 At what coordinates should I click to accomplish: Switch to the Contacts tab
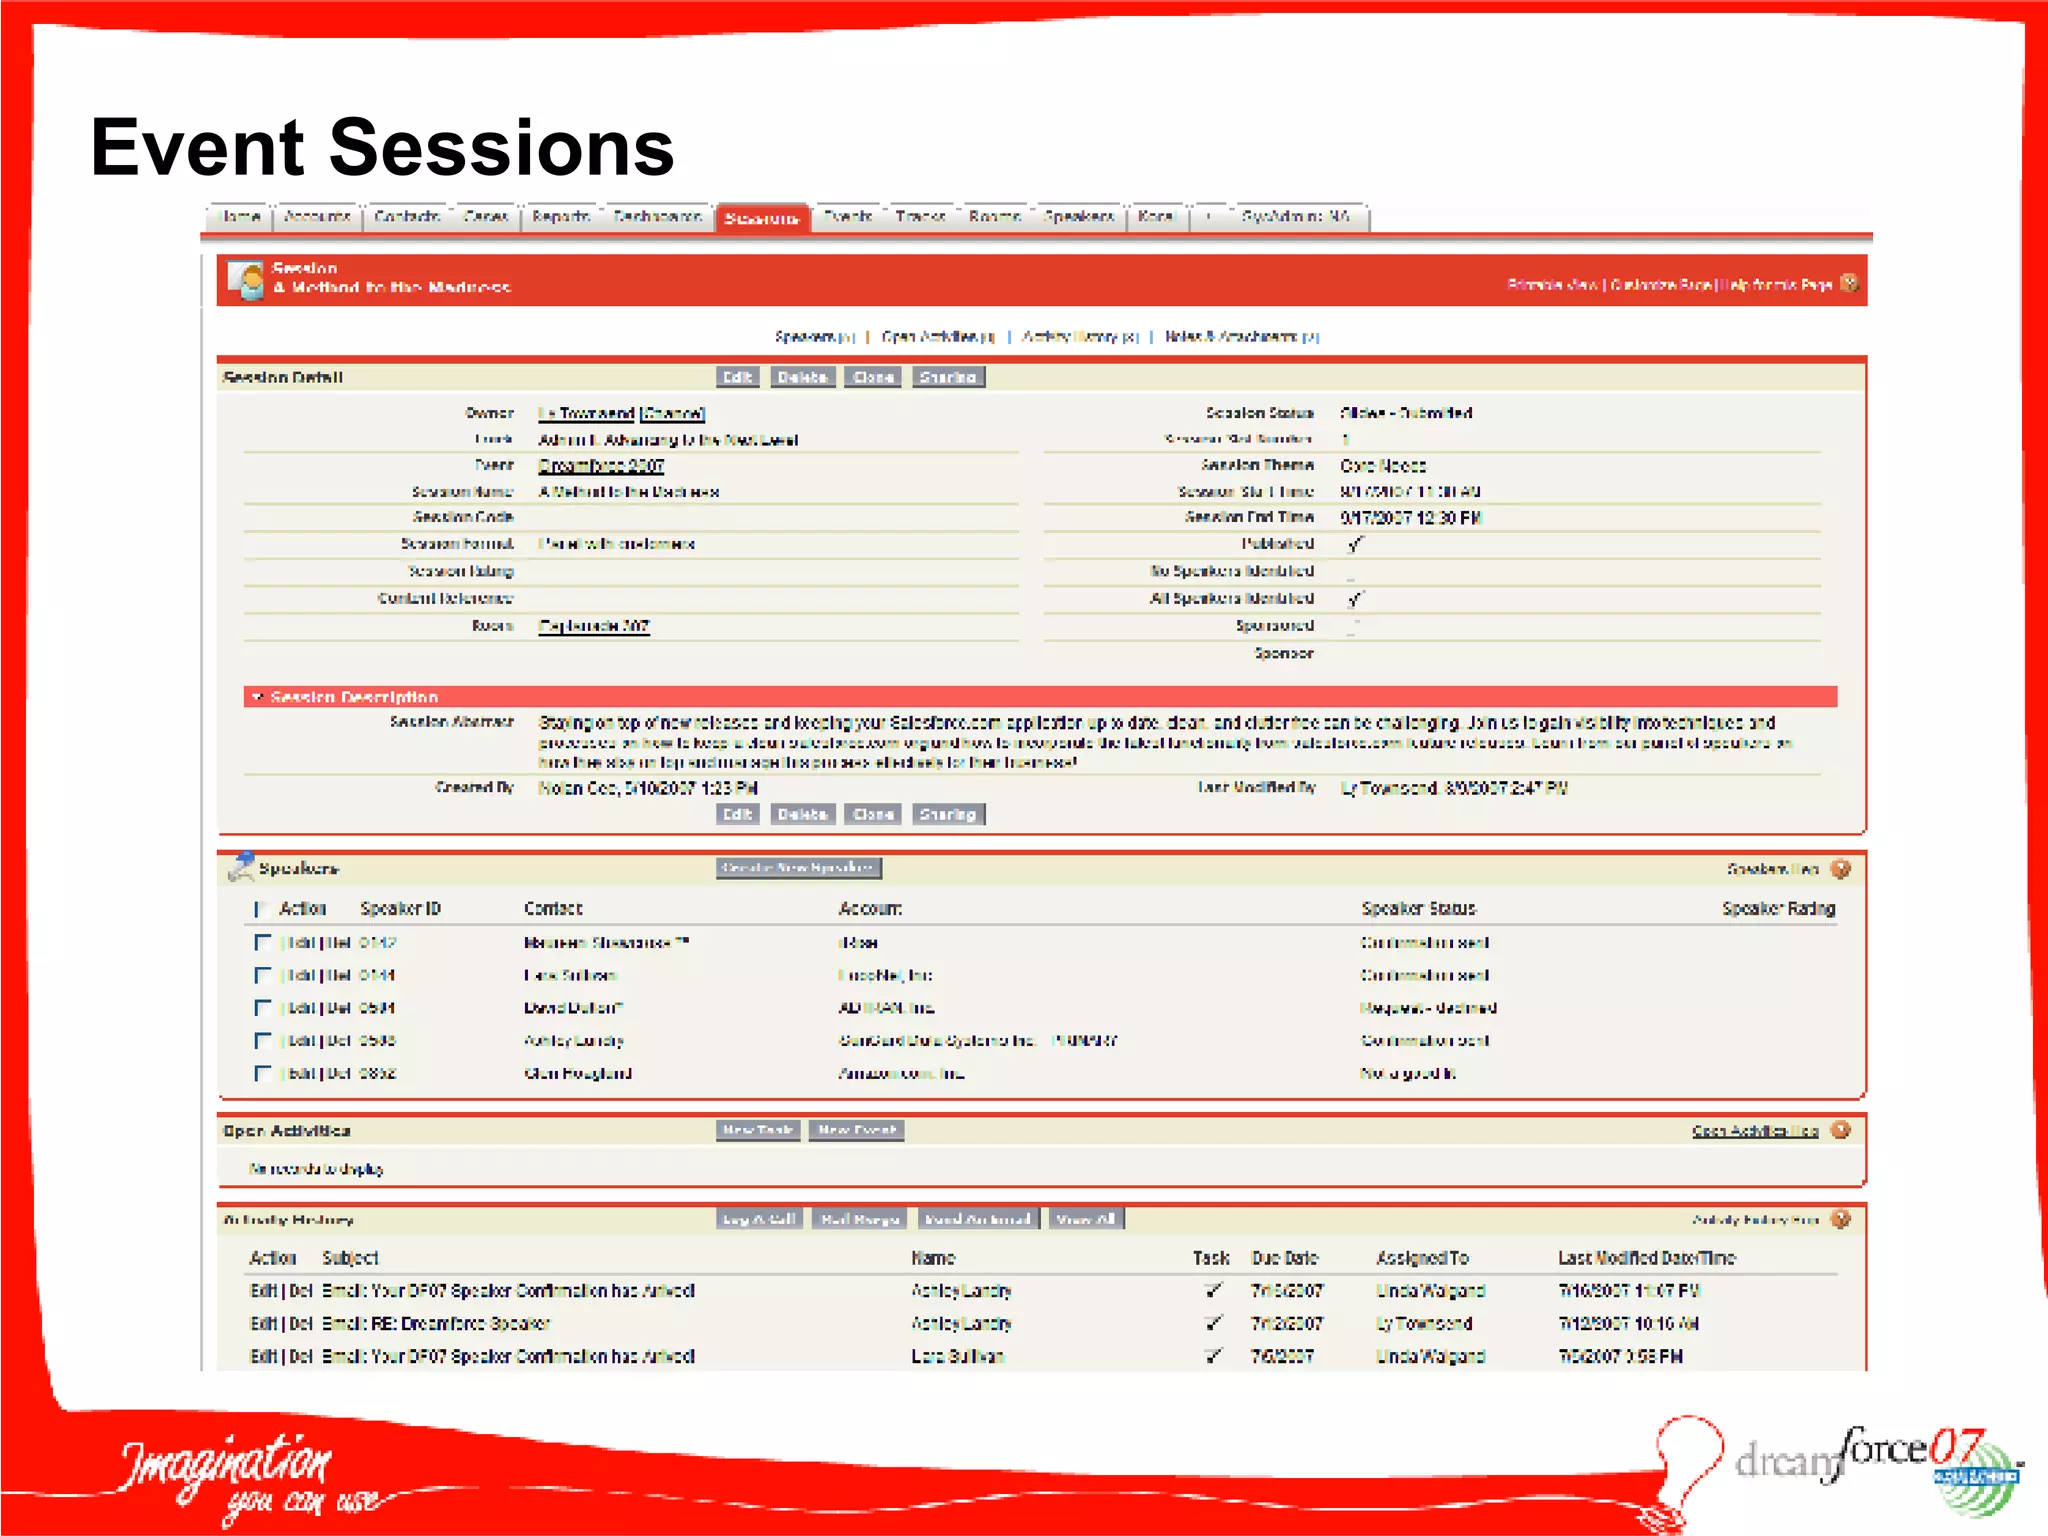tap(407, 216)
